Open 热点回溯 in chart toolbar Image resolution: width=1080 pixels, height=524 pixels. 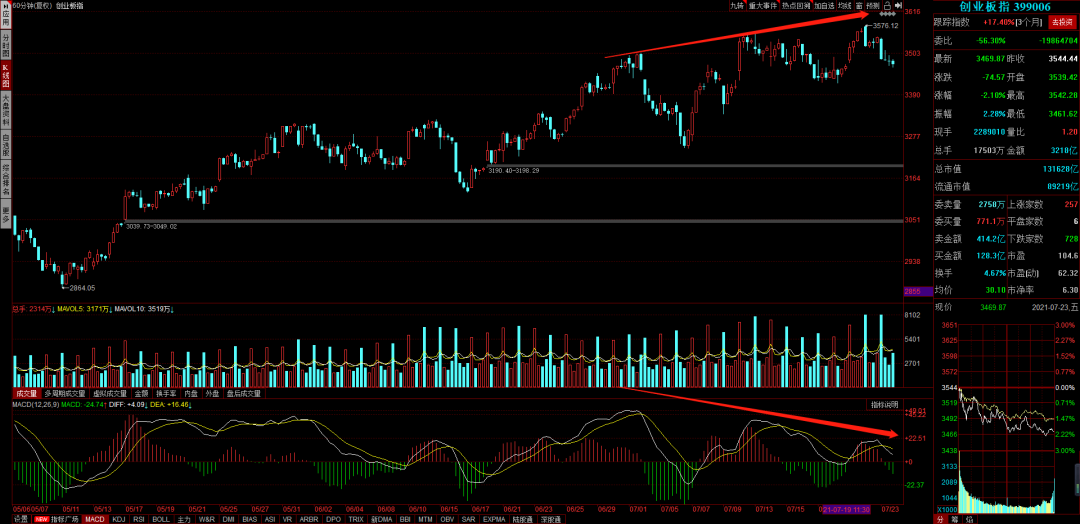point(796,6)
